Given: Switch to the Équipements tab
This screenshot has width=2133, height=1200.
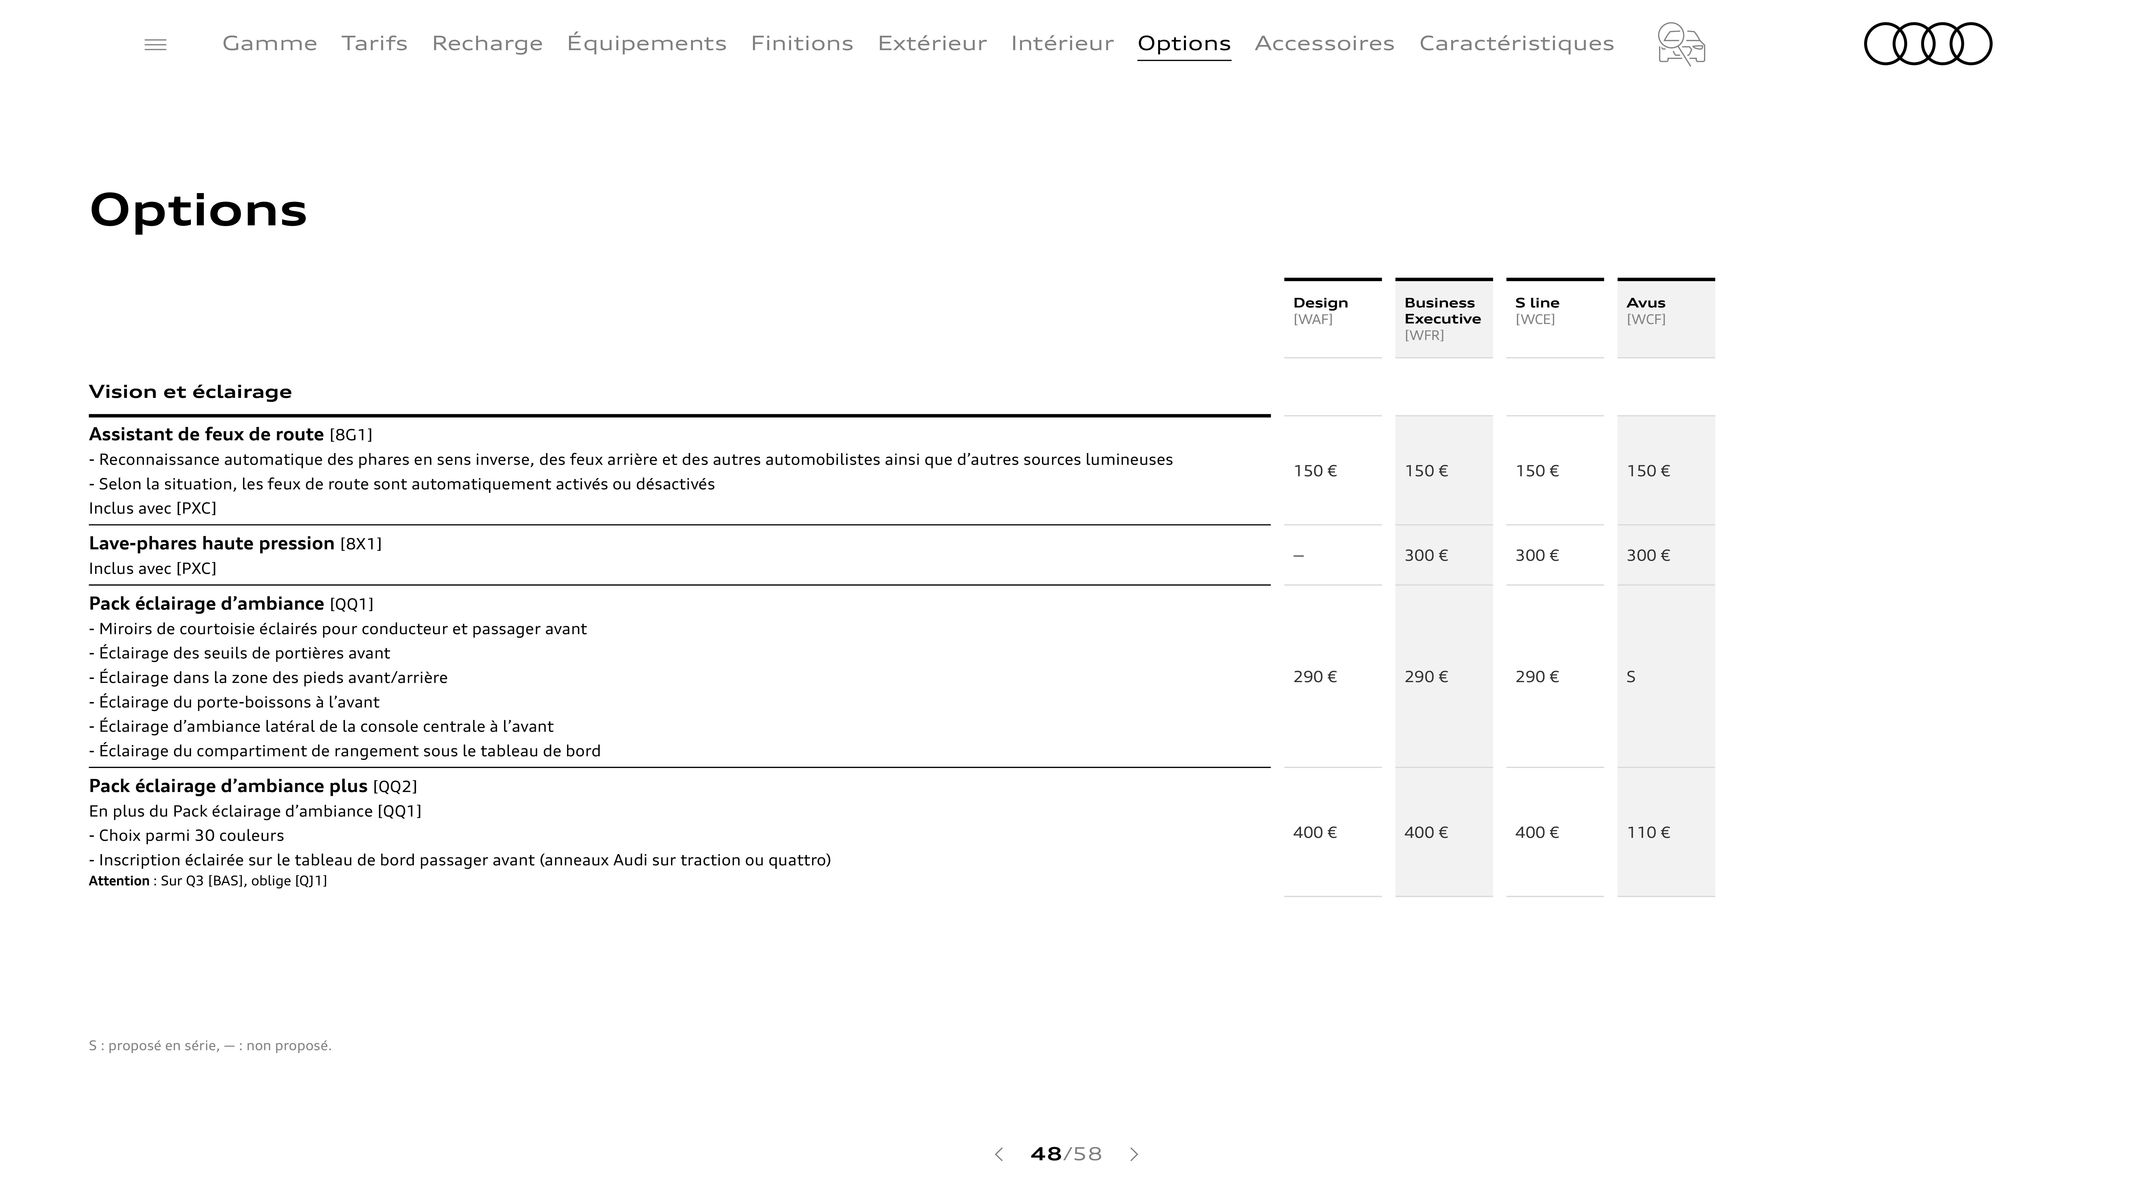Looking at the screenshot, I should tap(647, 43).
